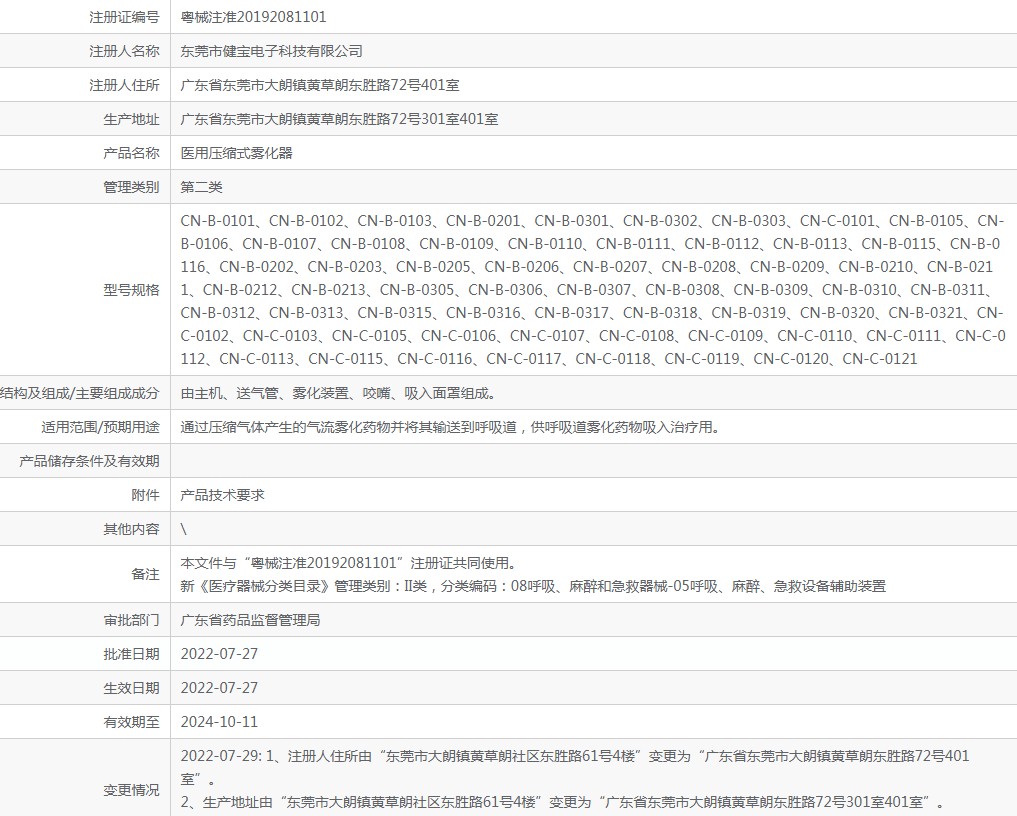Select remark line 新《医疗器械分类目录》管理类别
The width and height of the screenshot is (1017, 816).
point(533,586)
